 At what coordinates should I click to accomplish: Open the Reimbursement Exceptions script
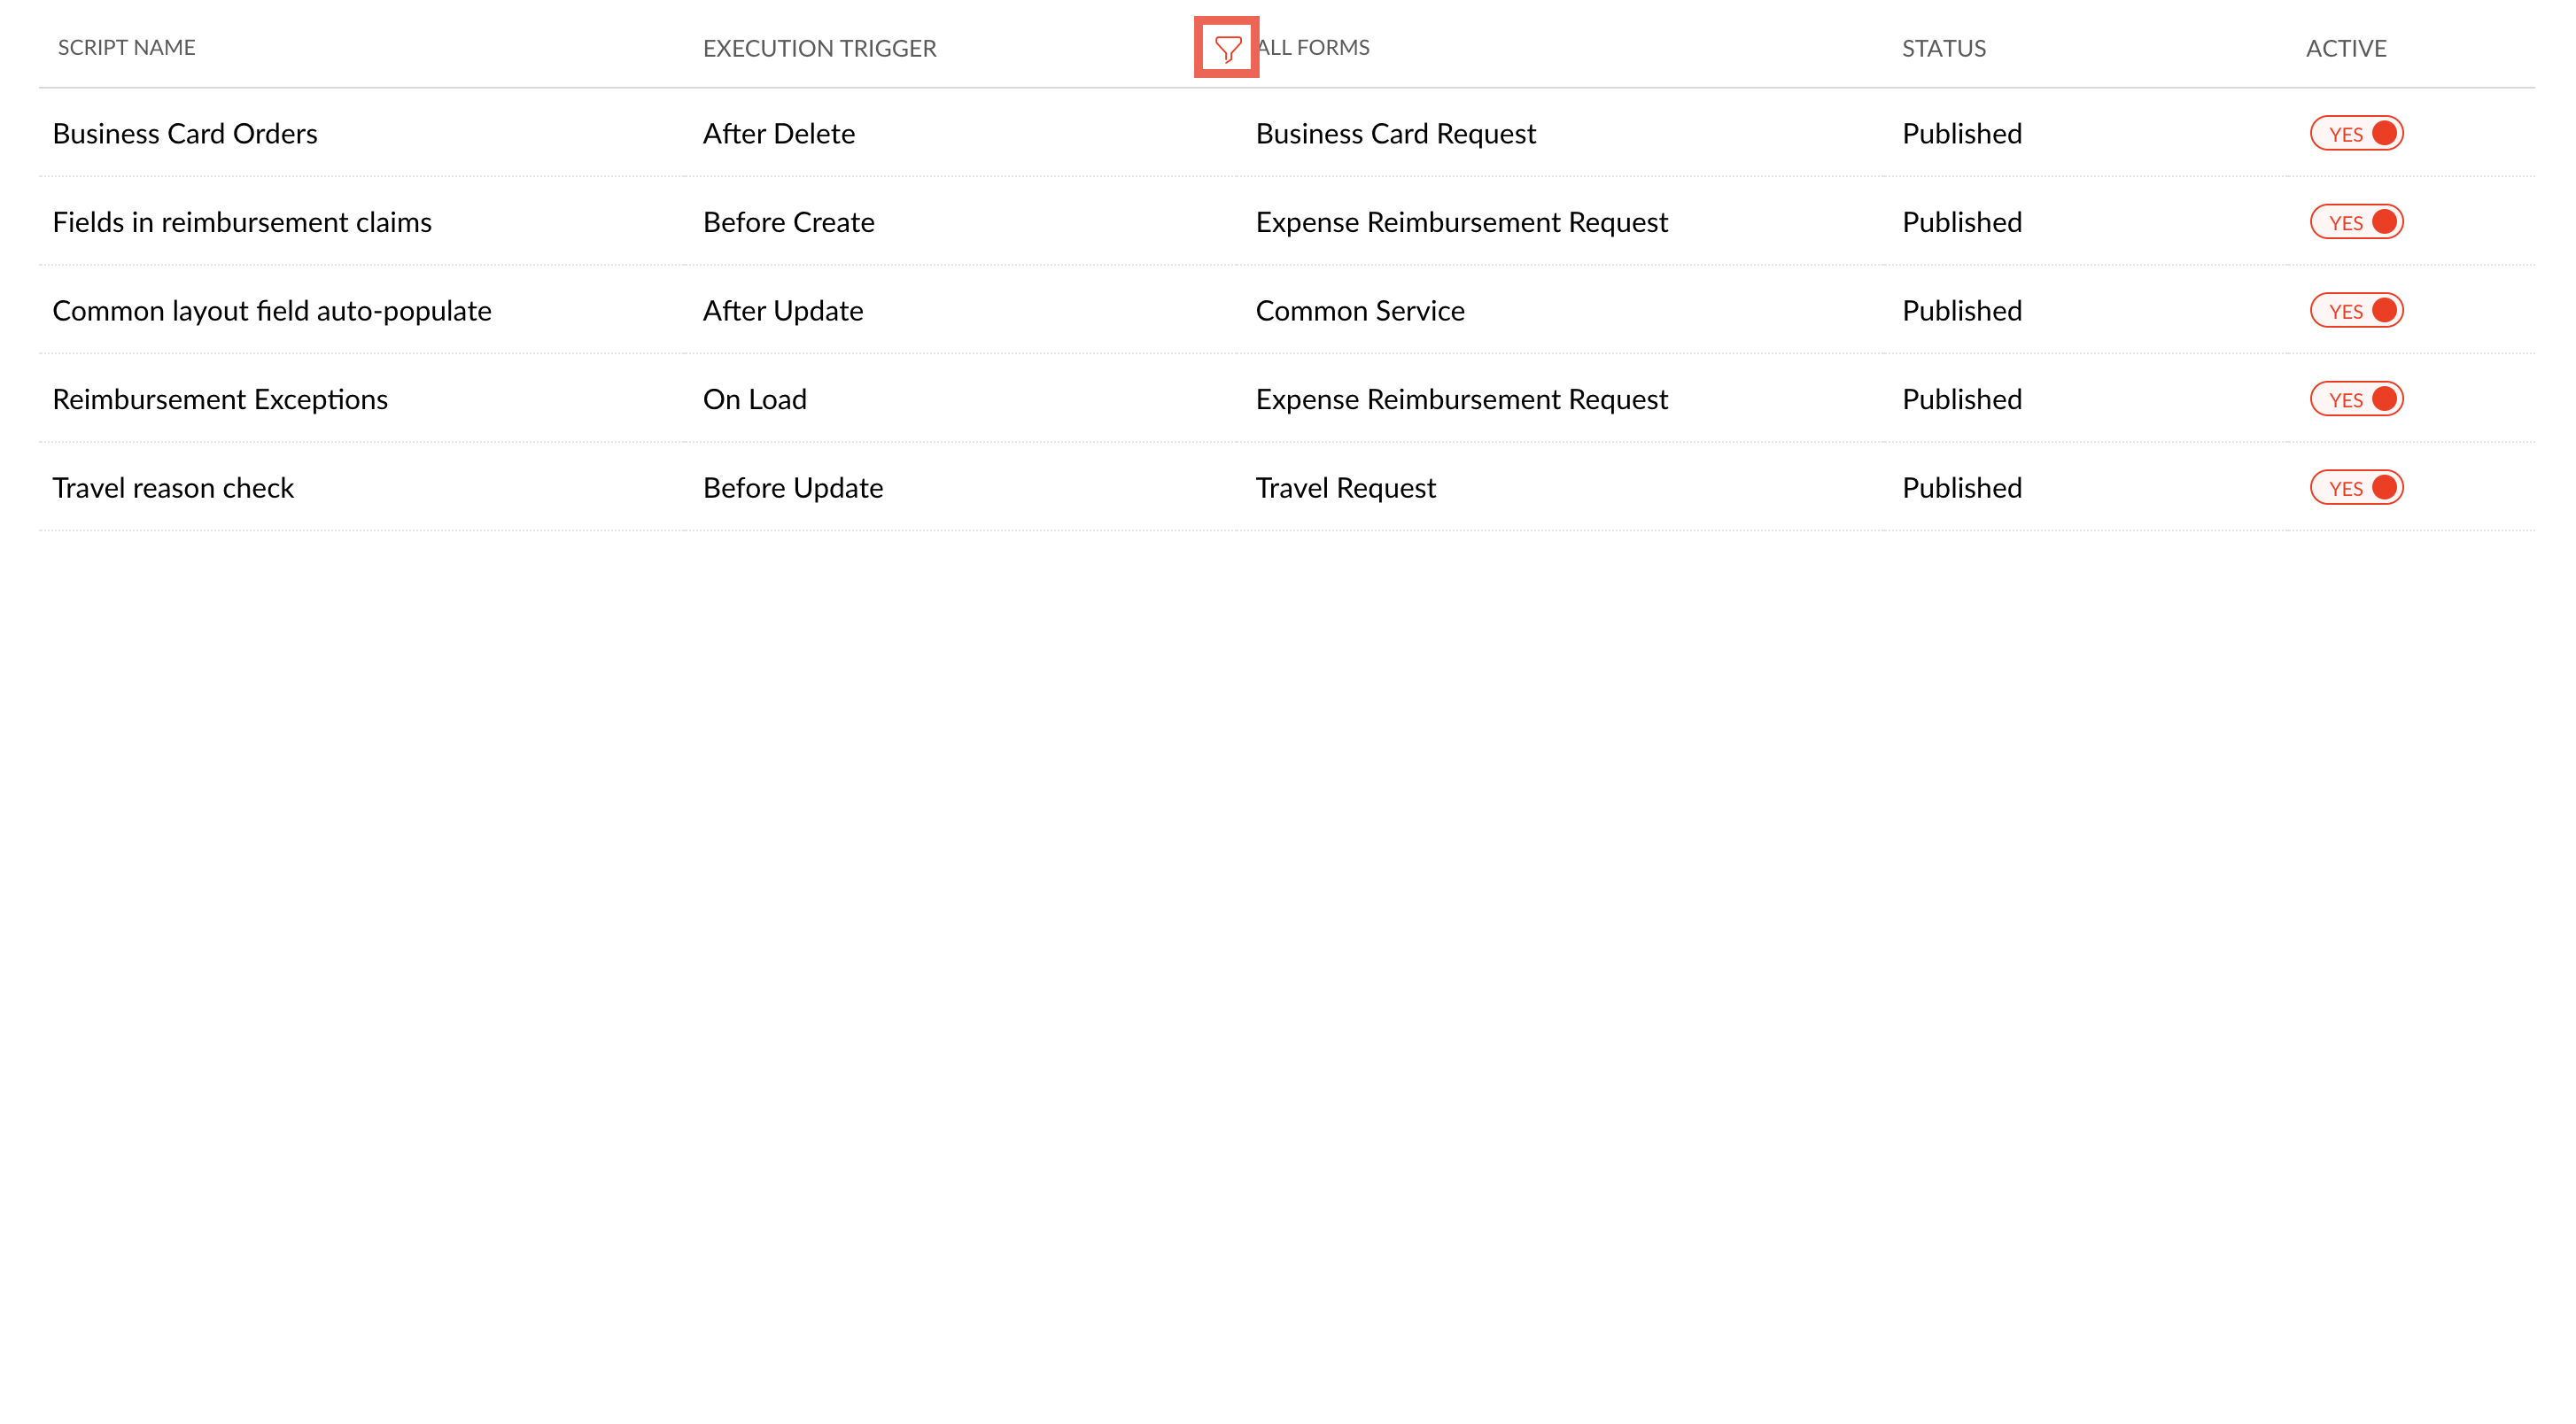(220, 399)
